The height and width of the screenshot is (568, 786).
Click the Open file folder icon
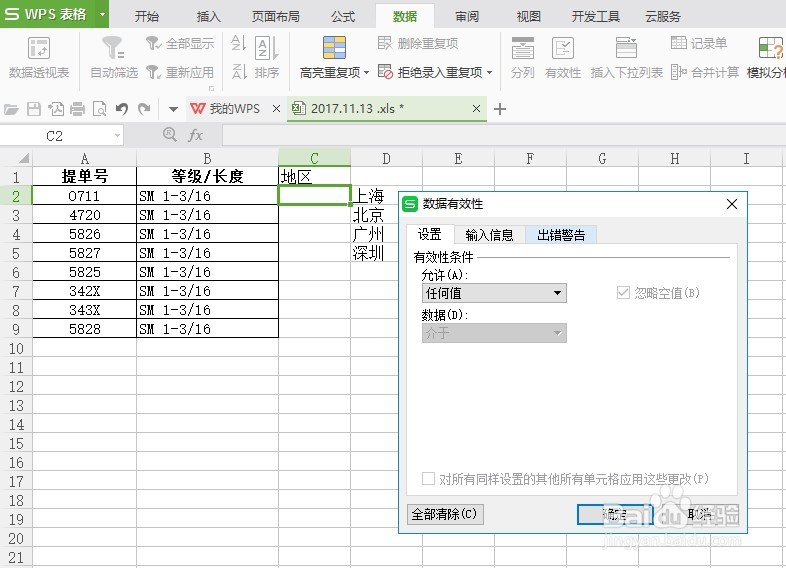[x=11, y=109]
